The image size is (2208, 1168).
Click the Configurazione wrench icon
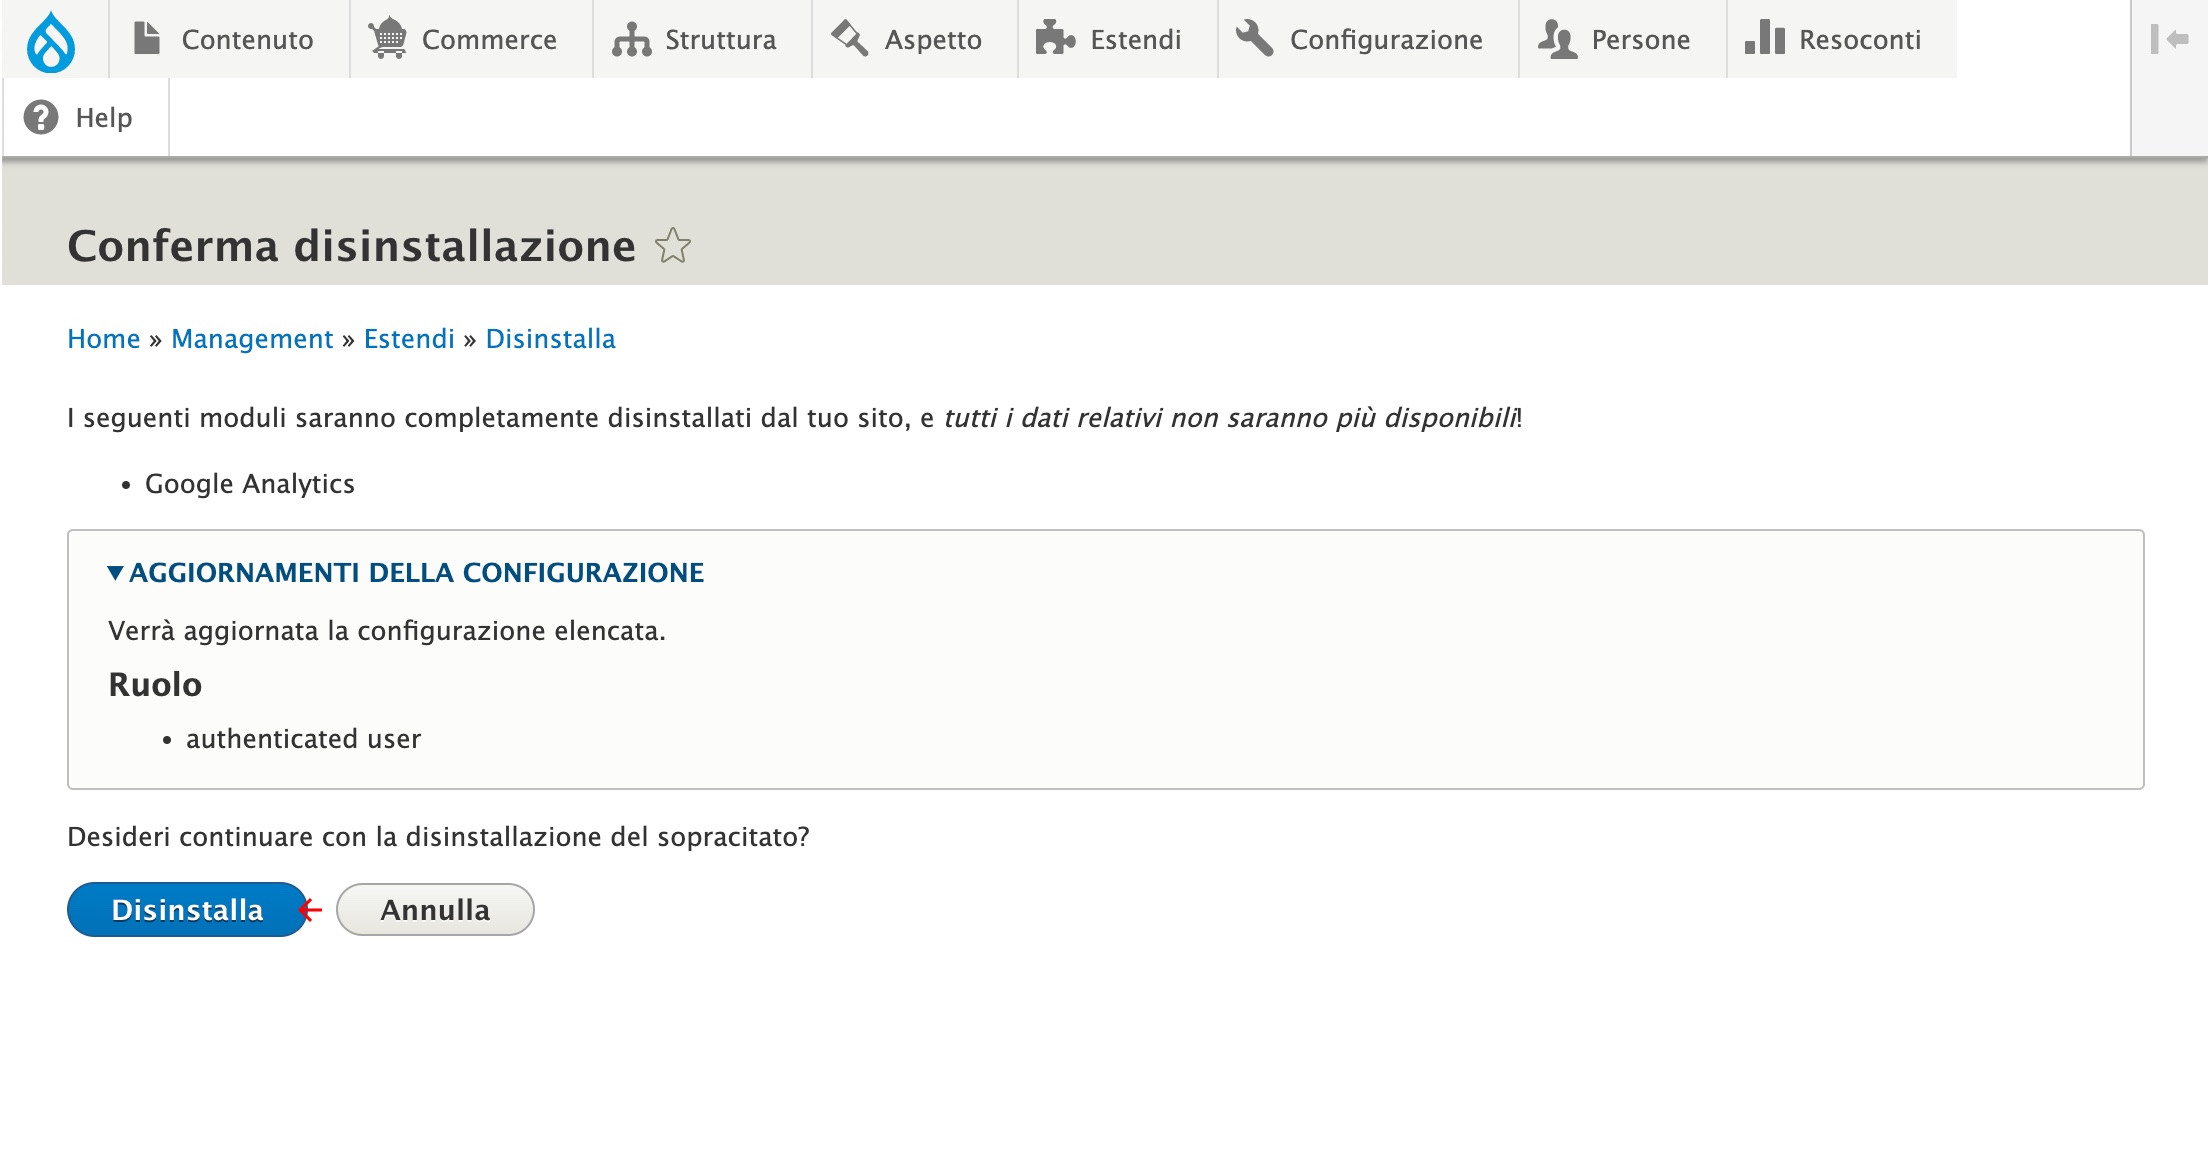[1254, 39]
